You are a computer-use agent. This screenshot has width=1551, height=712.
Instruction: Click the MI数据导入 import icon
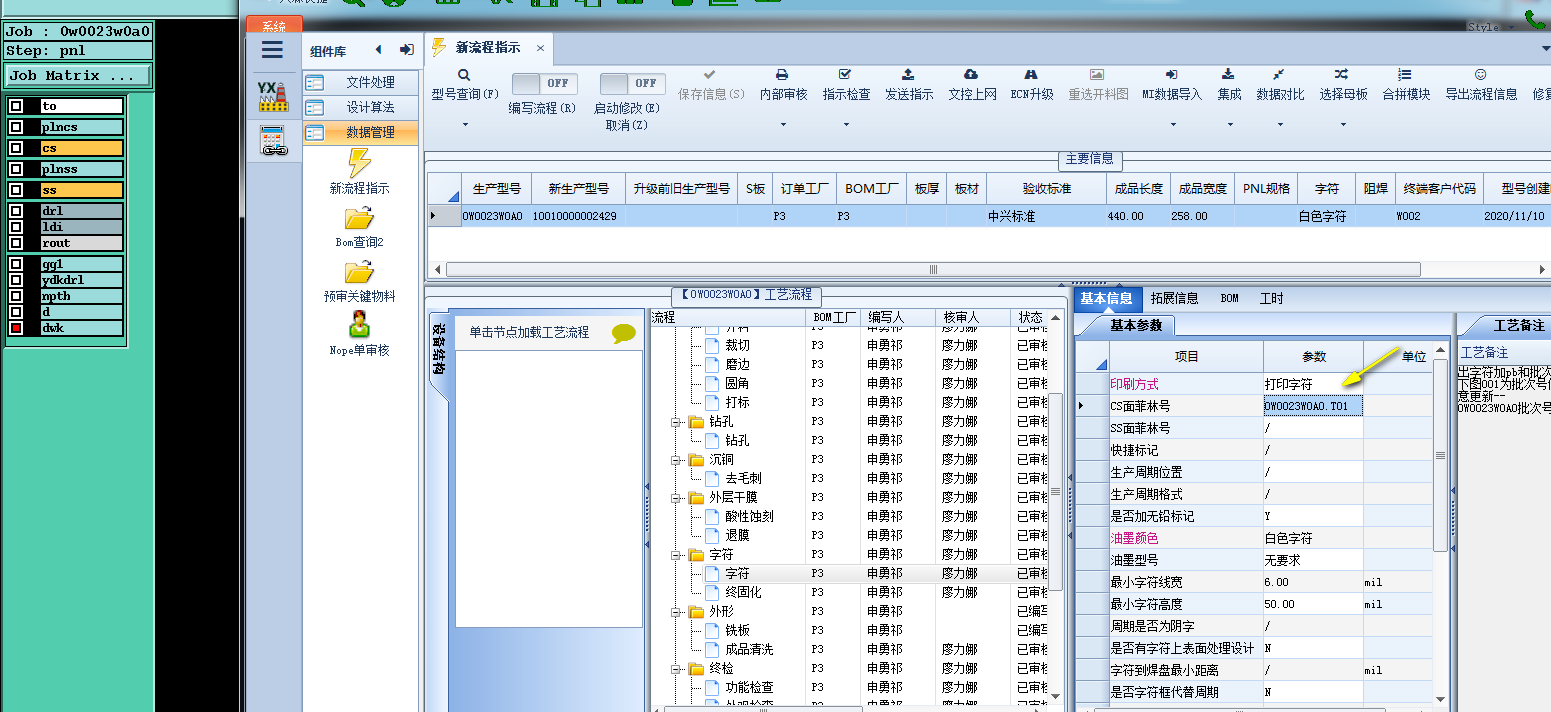pos(1172,75)
